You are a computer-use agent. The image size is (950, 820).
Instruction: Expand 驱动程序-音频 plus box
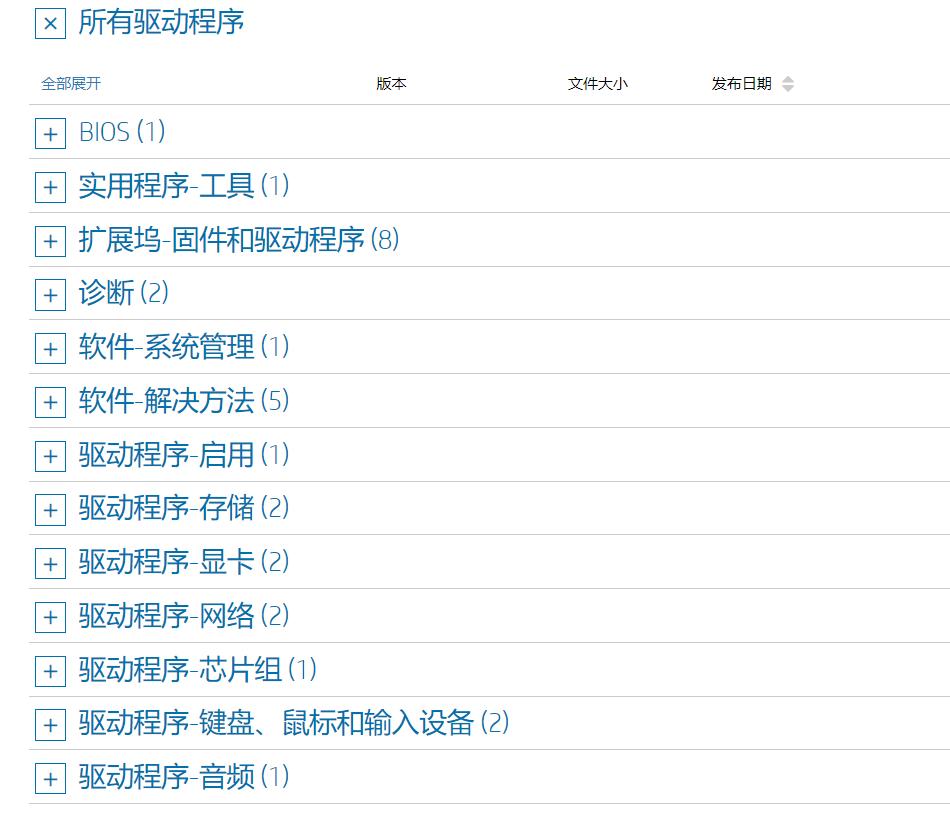click(x=50, y=779)
